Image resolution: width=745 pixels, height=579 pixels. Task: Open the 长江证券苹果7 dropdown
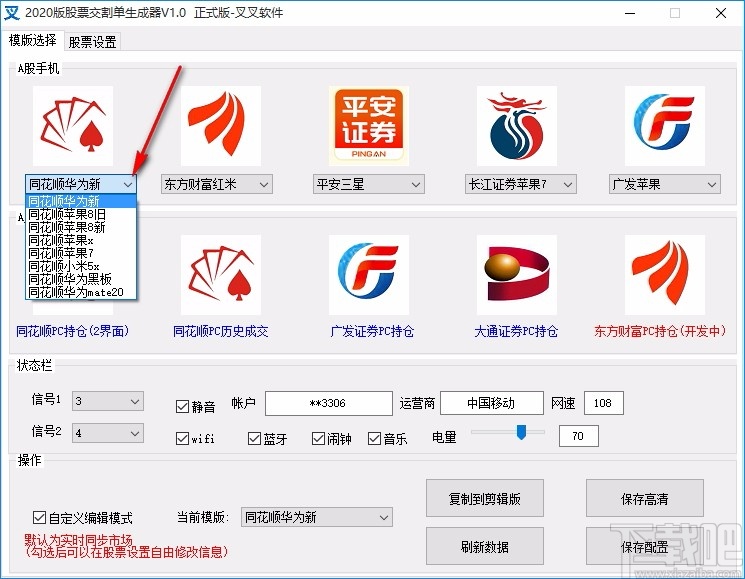521,184
